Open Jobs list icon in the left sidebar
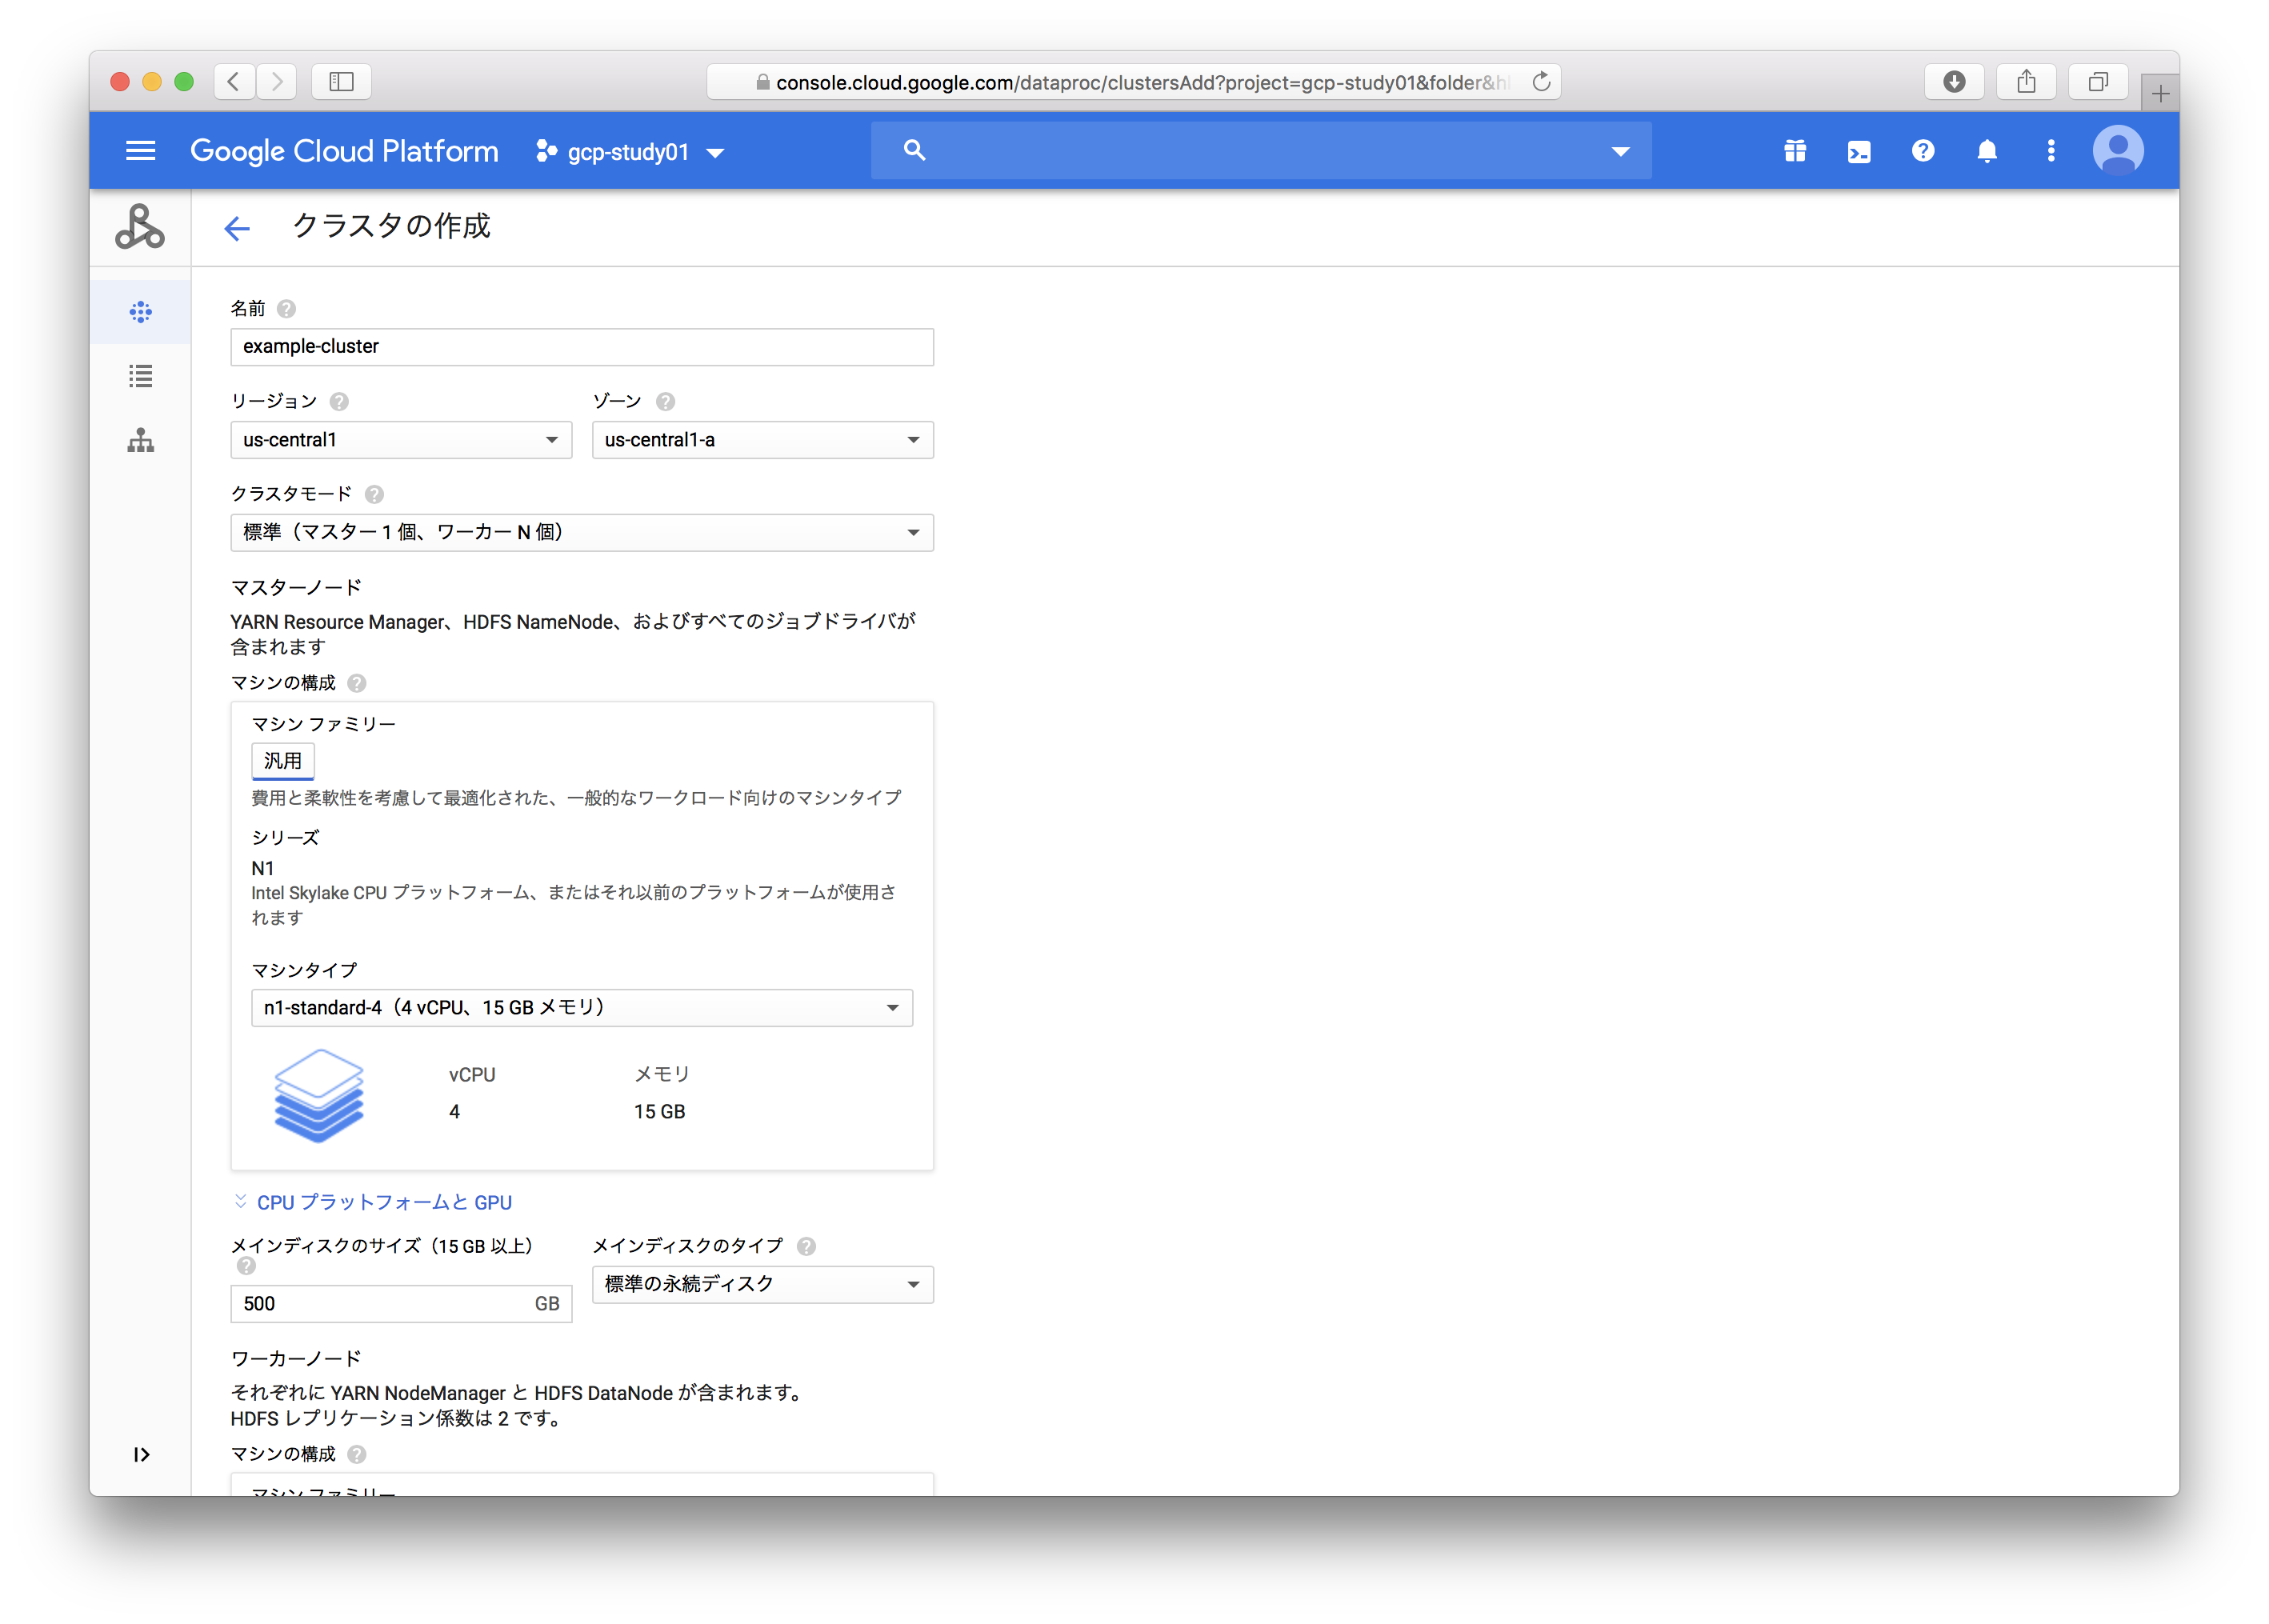This screenshot has width=2269, height=1624. (140, 376)
